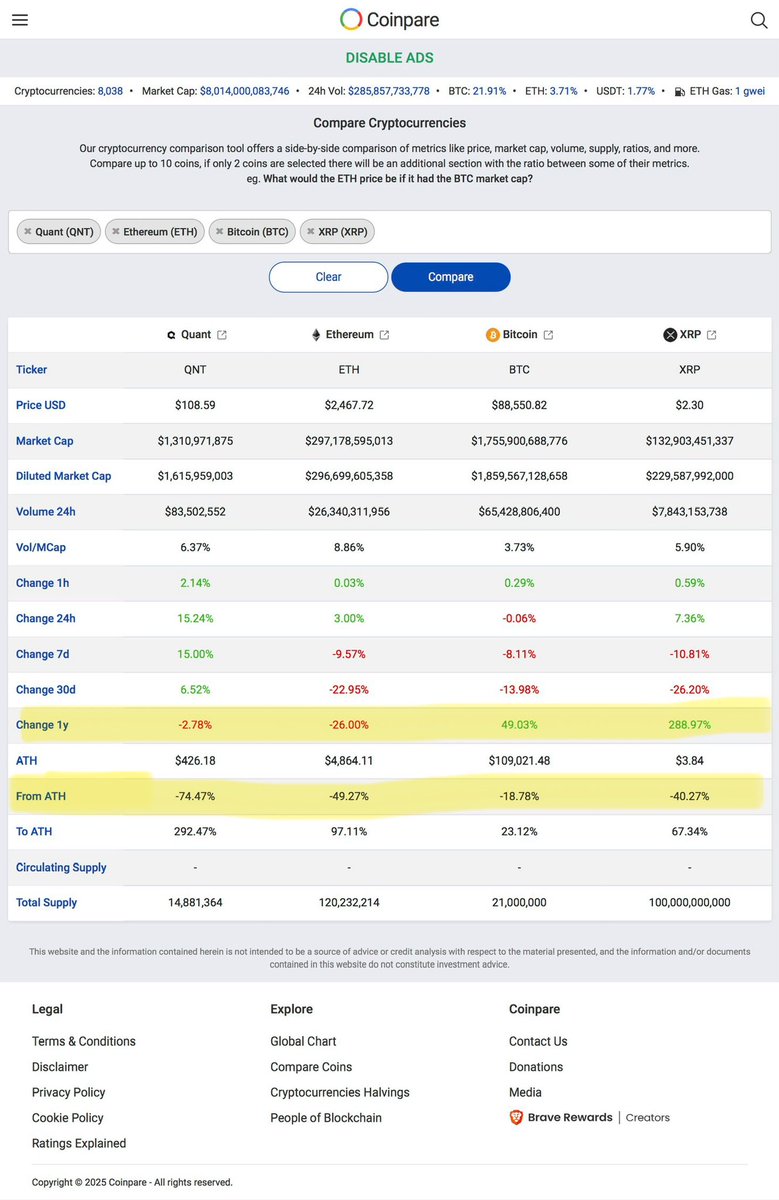The image size is (779, 1200).
Task: Open Cryptocurrencies count 8,038 link
Action: [110, 91]
